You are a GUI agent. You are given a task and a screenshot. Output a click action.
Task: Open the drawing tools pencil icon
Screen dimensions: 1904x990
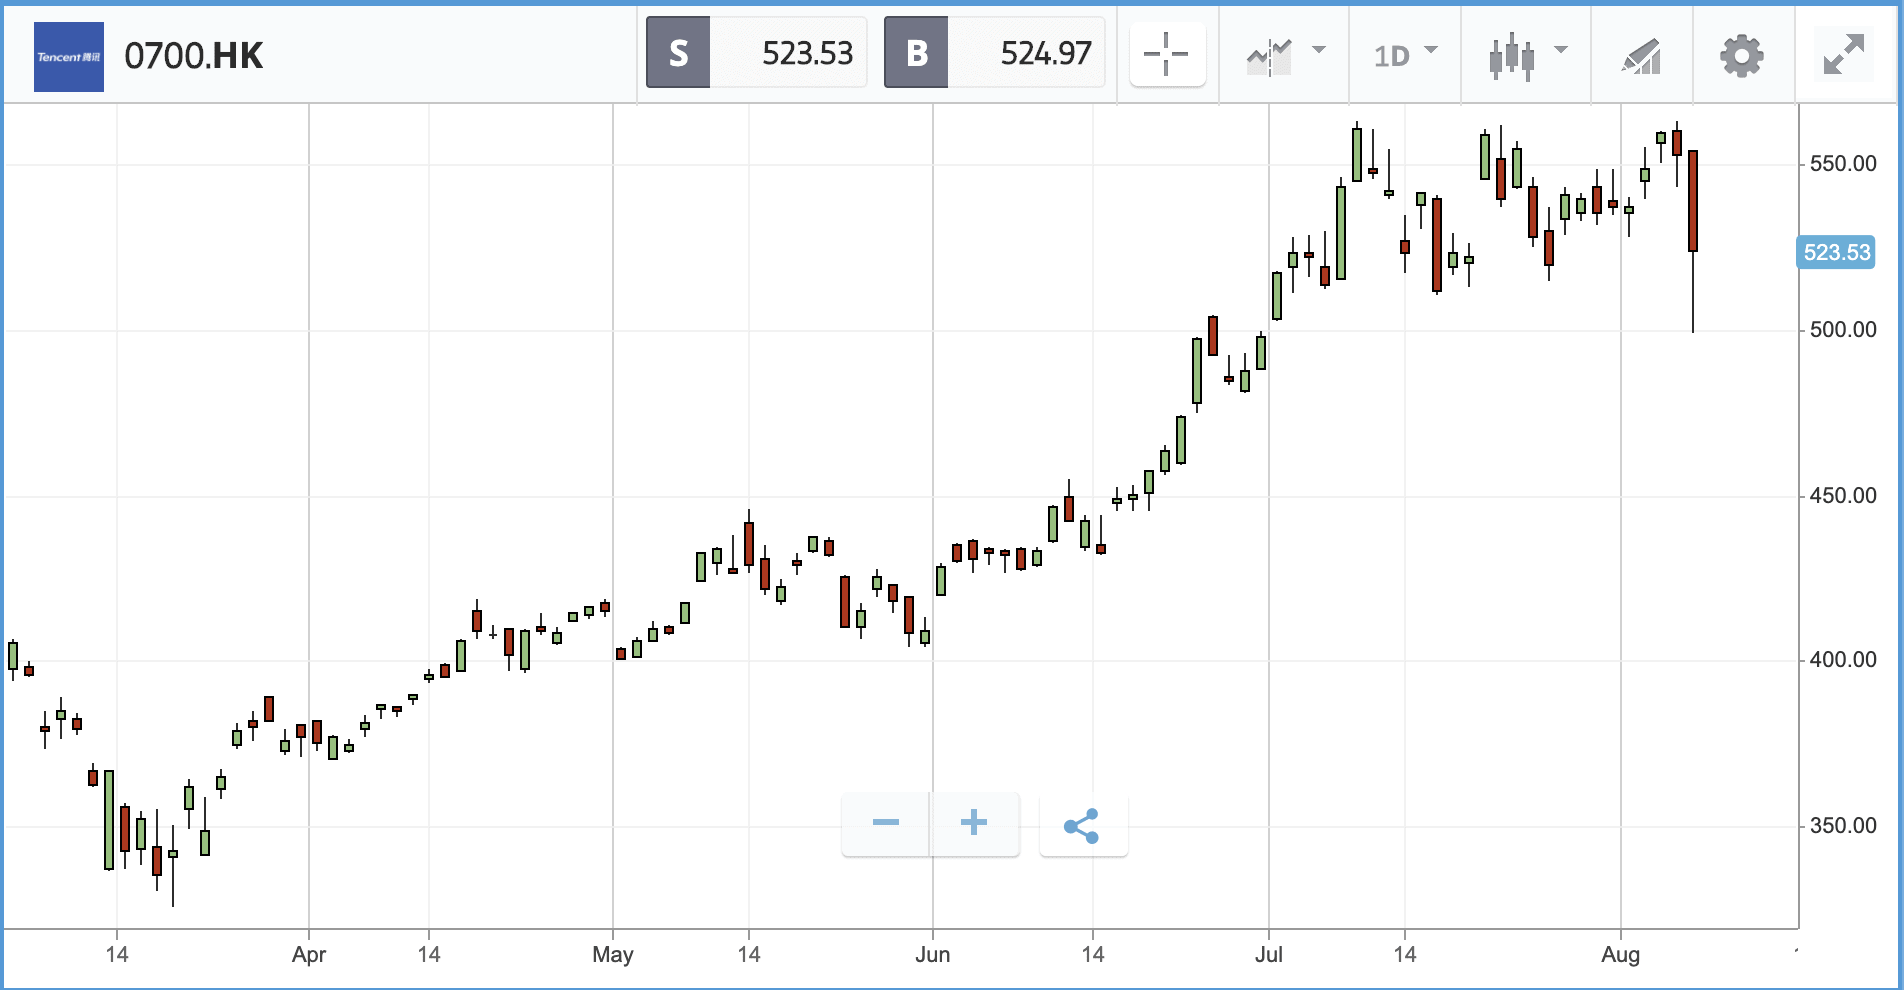point(1641,56)
